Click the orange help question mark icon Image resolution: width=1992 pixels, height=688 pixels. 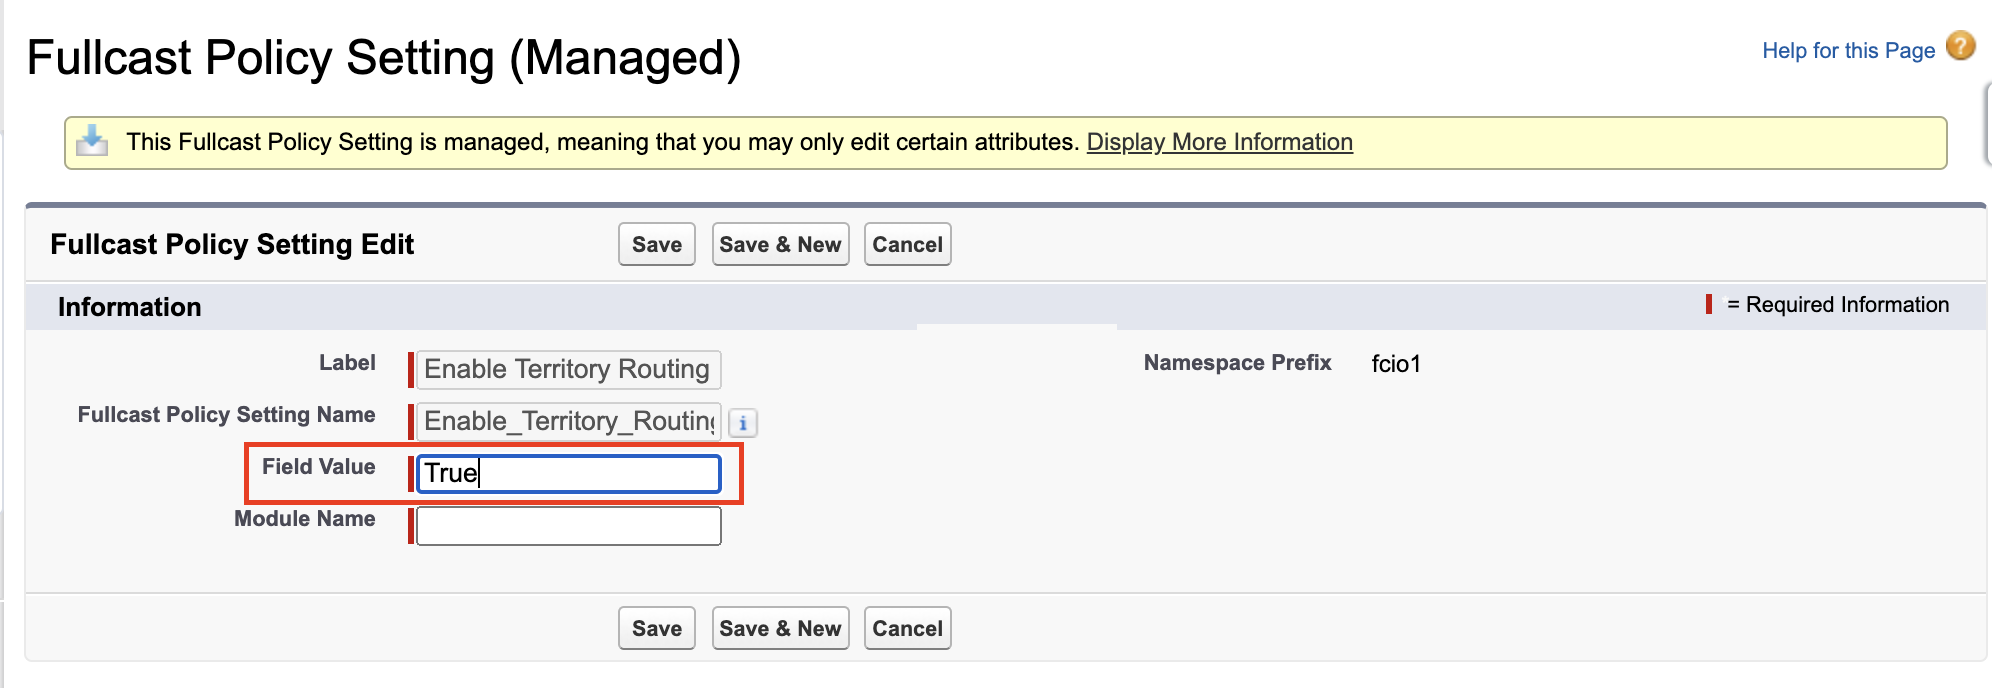pyautogui.click(x=1961, y=46)
